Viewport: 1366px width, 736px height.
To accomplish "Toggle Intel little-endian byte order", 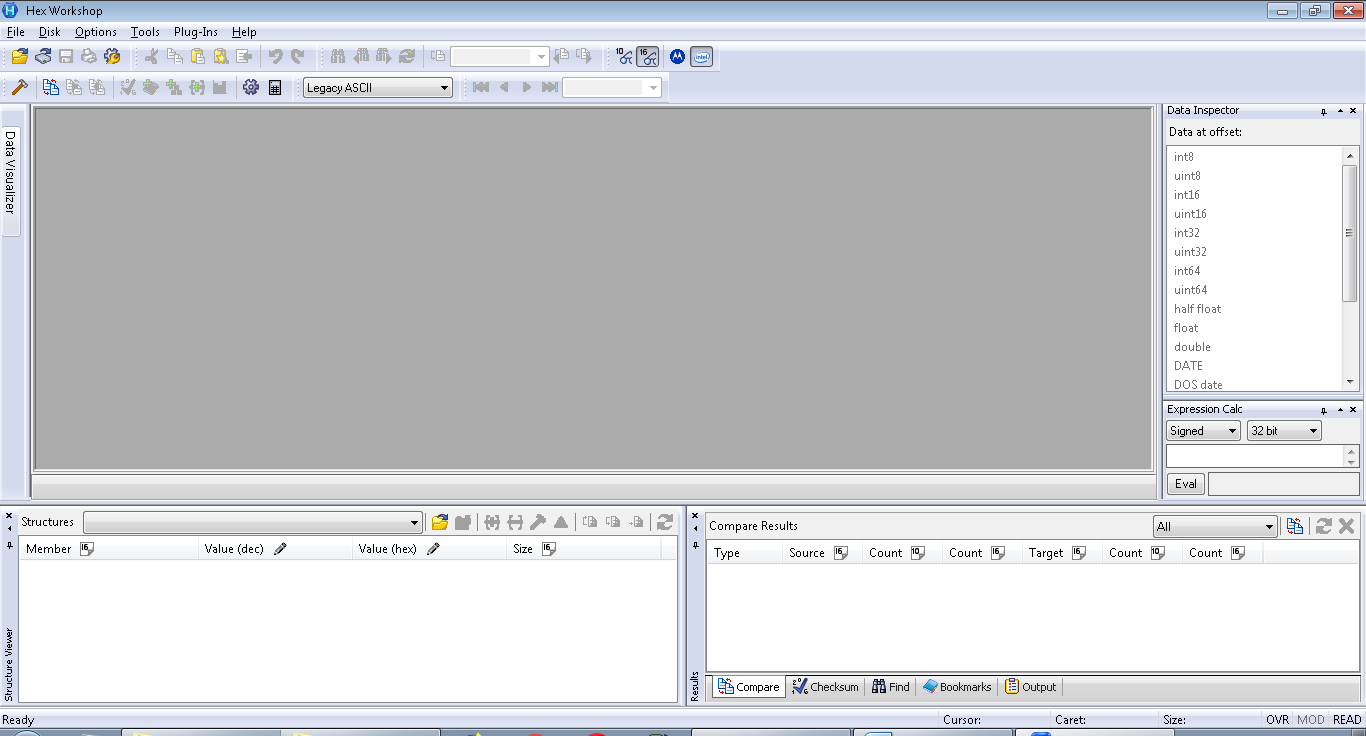I will (x=701, y=57).
